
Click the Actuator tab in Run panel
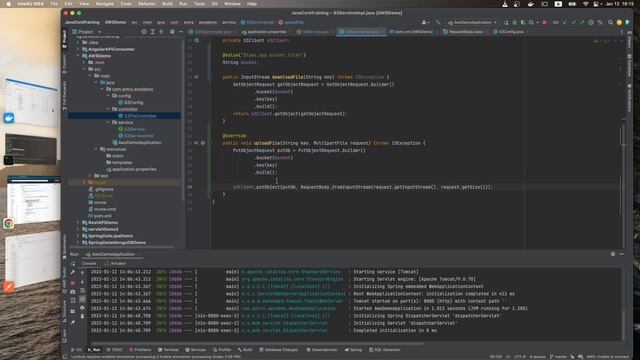pyautogui.click(x=116, y=263)
